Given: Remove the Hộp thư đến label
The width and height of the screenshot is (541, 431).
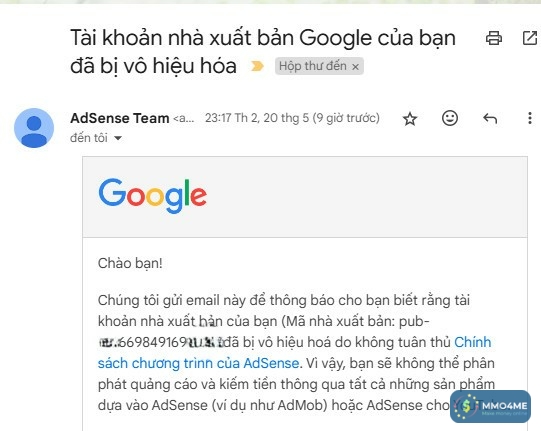Looking at the screenshot, I should coord(355,67).
